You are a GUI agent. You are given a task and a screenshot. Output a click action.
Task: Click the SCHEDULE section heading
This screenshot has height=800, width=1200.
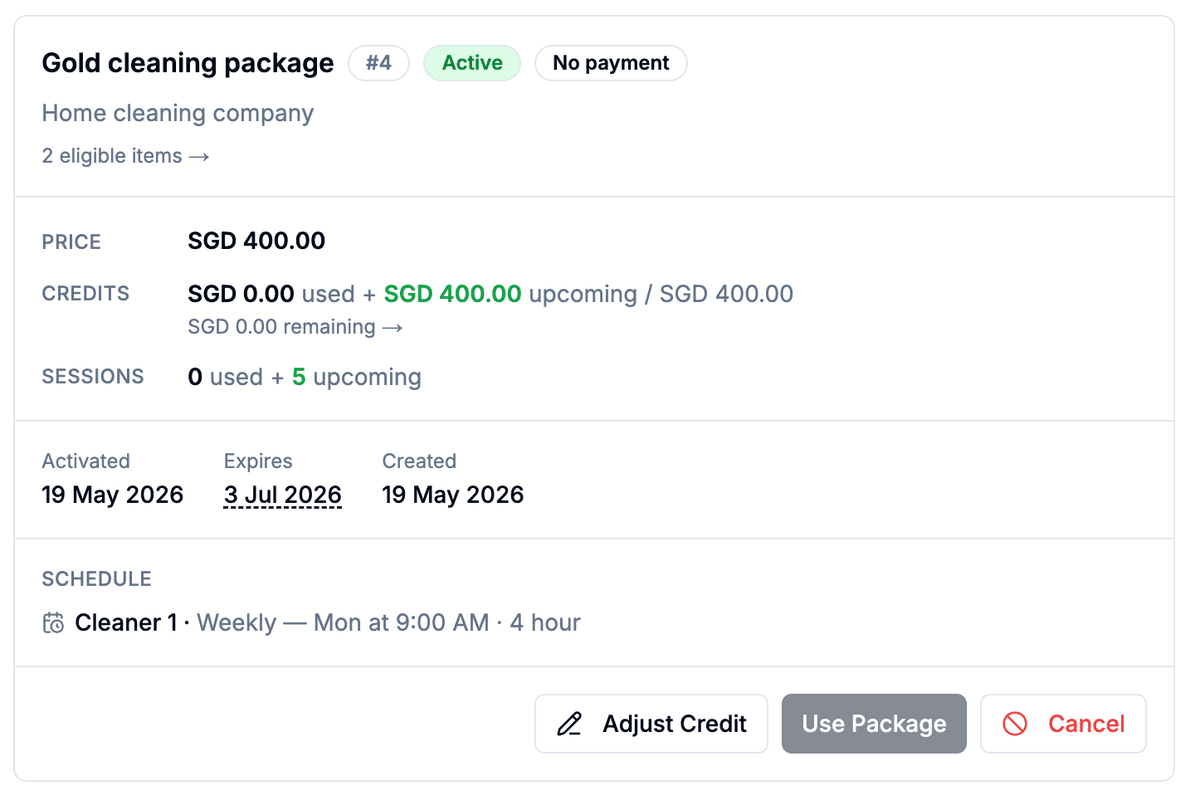click(97, 579)
